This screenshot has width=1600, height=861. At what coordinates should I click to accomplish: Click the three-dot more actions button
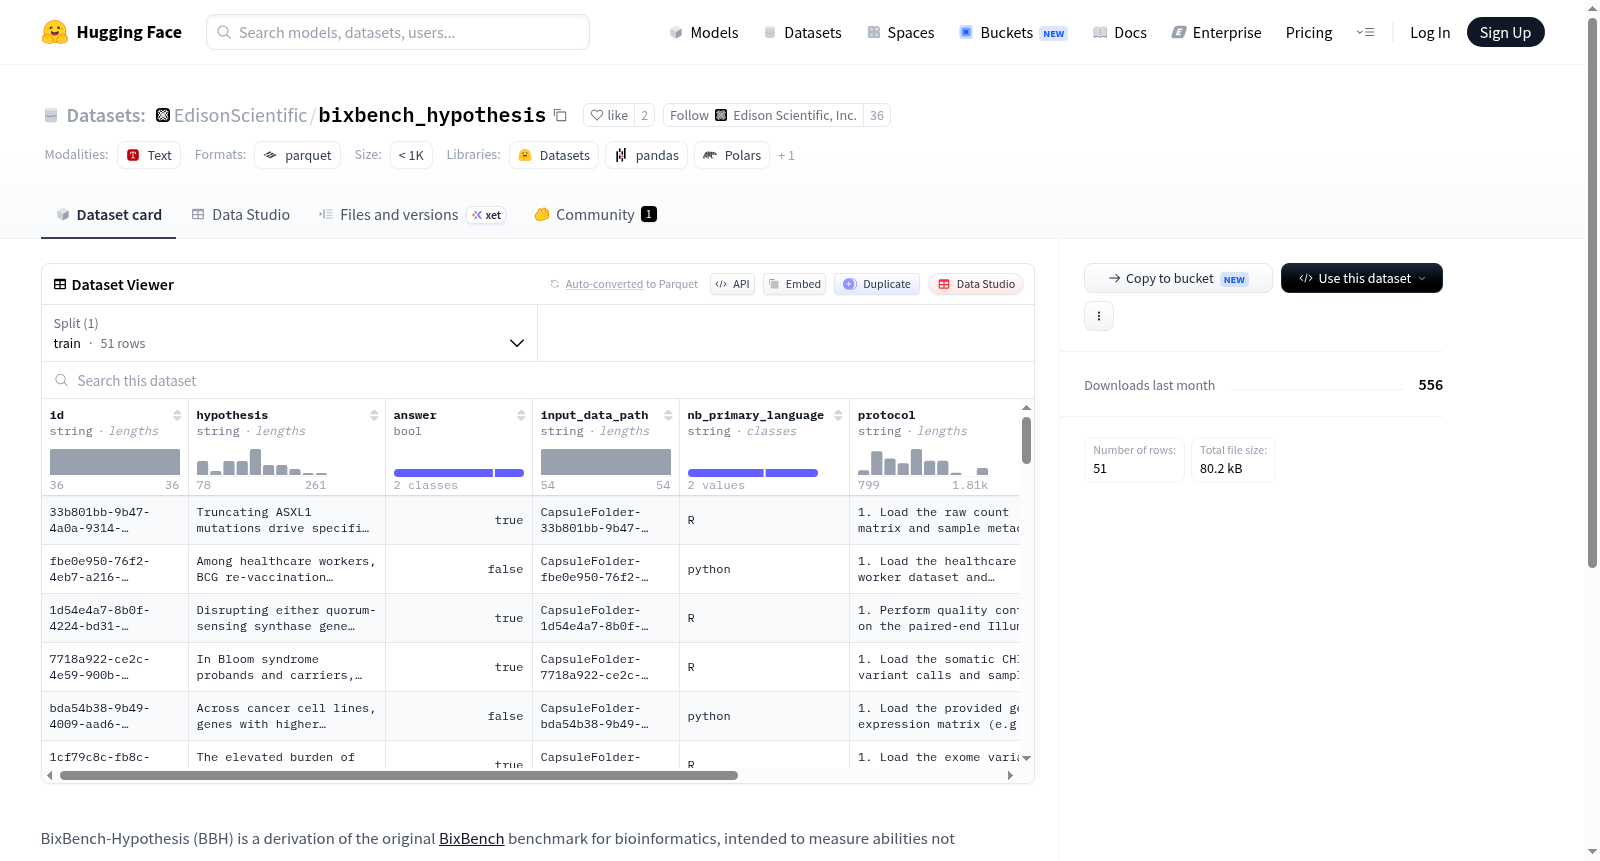click(x=1099, y=316)
